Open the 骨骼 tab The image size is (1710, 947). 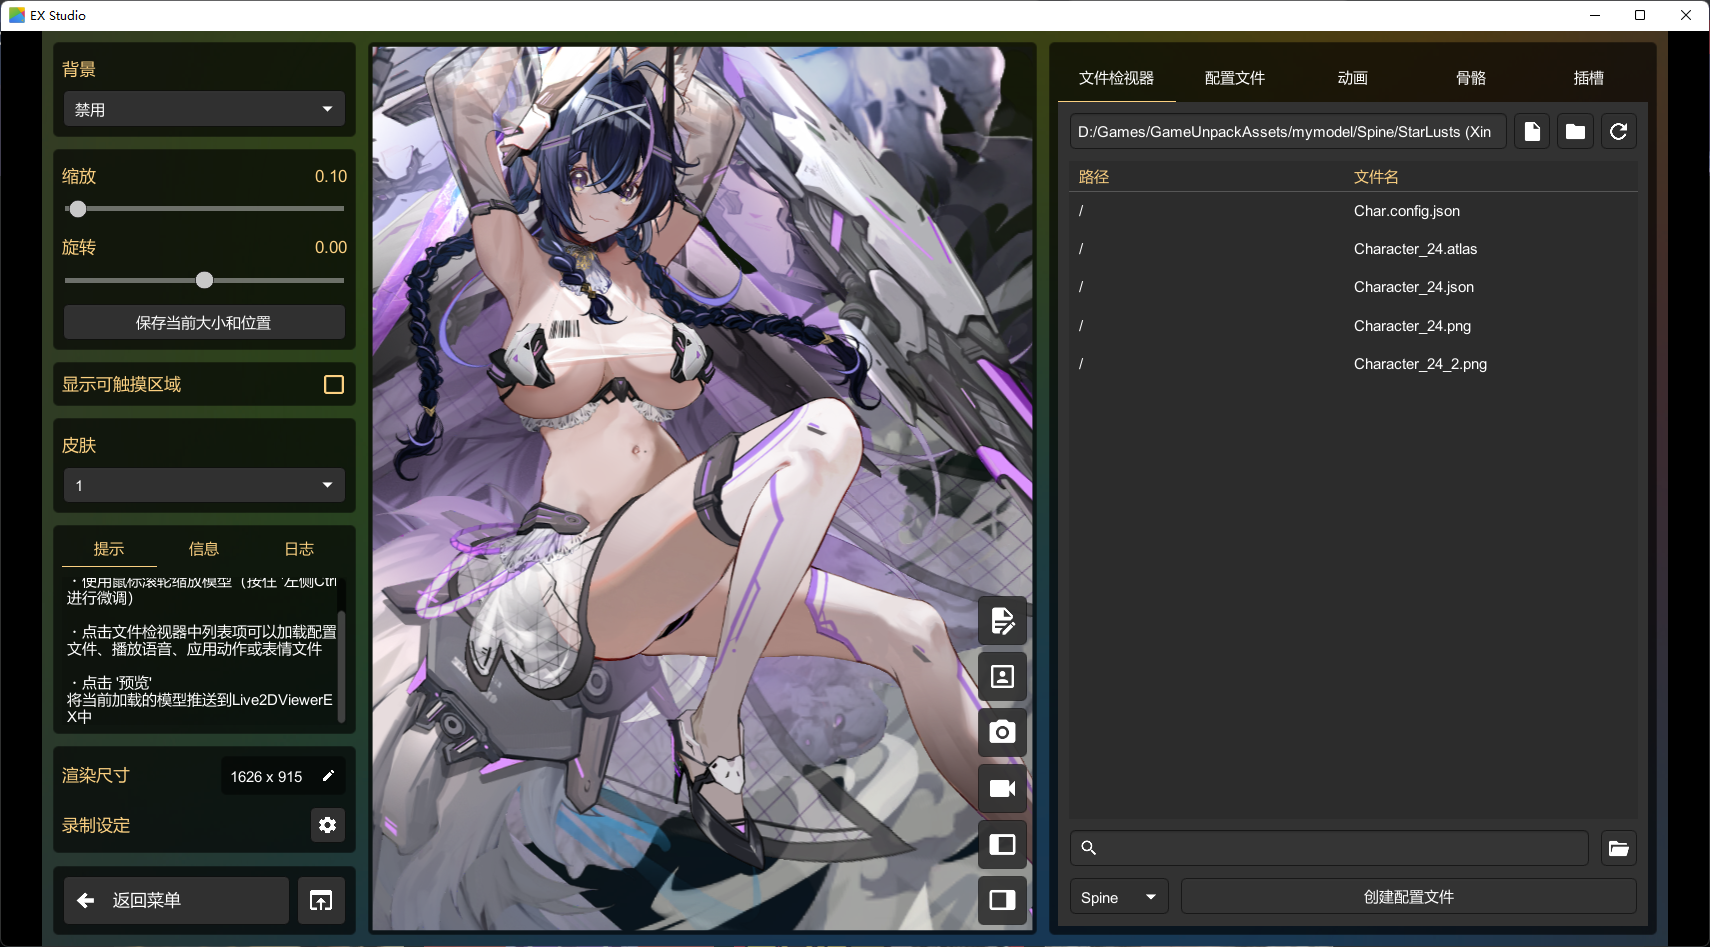(x=1470, y=78)
